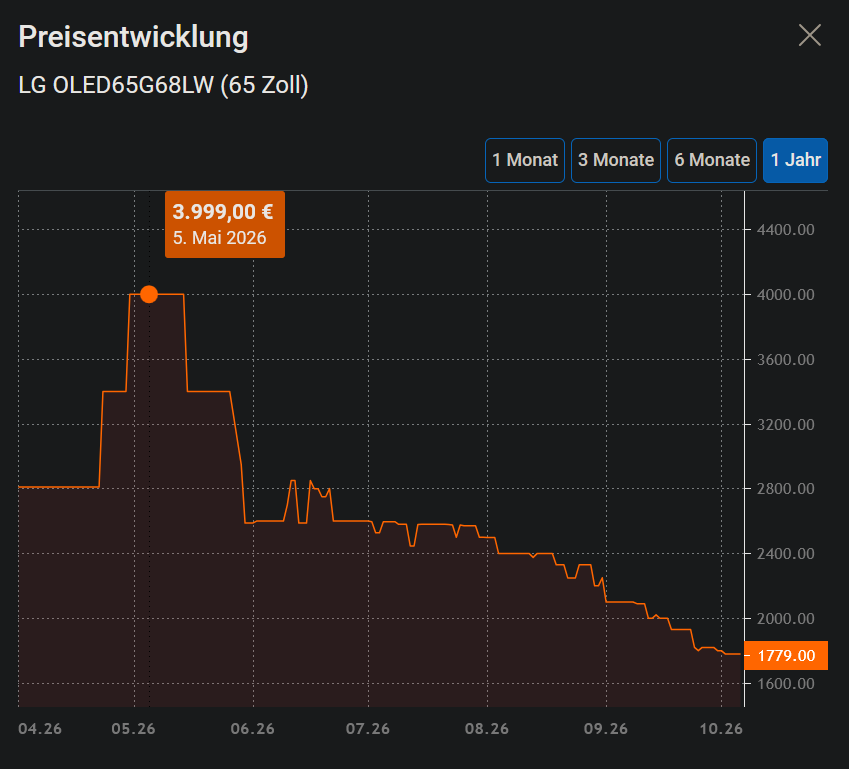The height and width of the screenshot is (769, 849).
Task: Click the 06.26 x-axis label
Action: [252, 729]
